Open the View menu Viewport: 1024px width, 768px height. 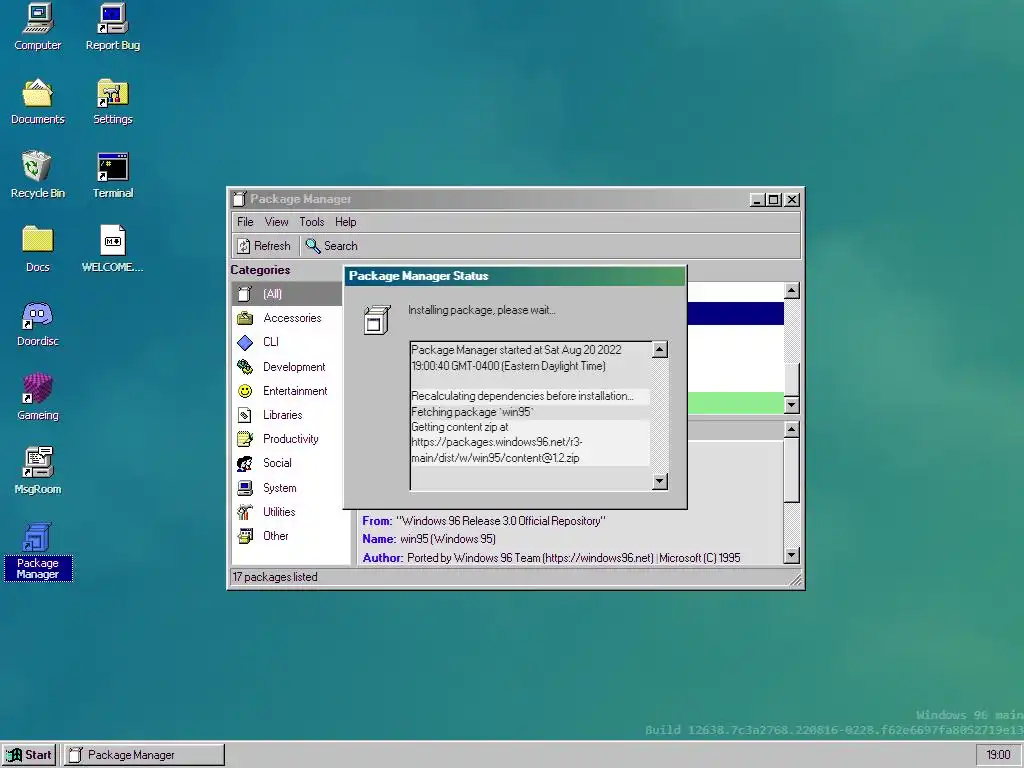point(276,222)
